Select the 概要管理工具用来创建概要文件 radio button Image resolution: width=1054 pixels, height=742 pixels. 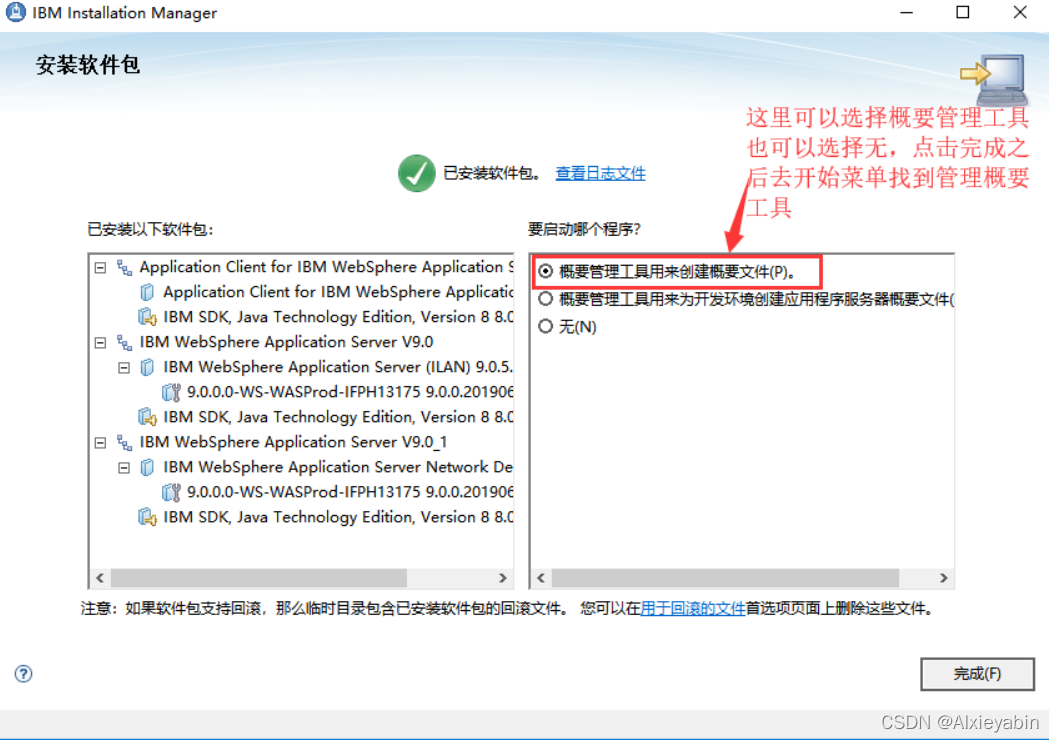(x=544, y=271)
